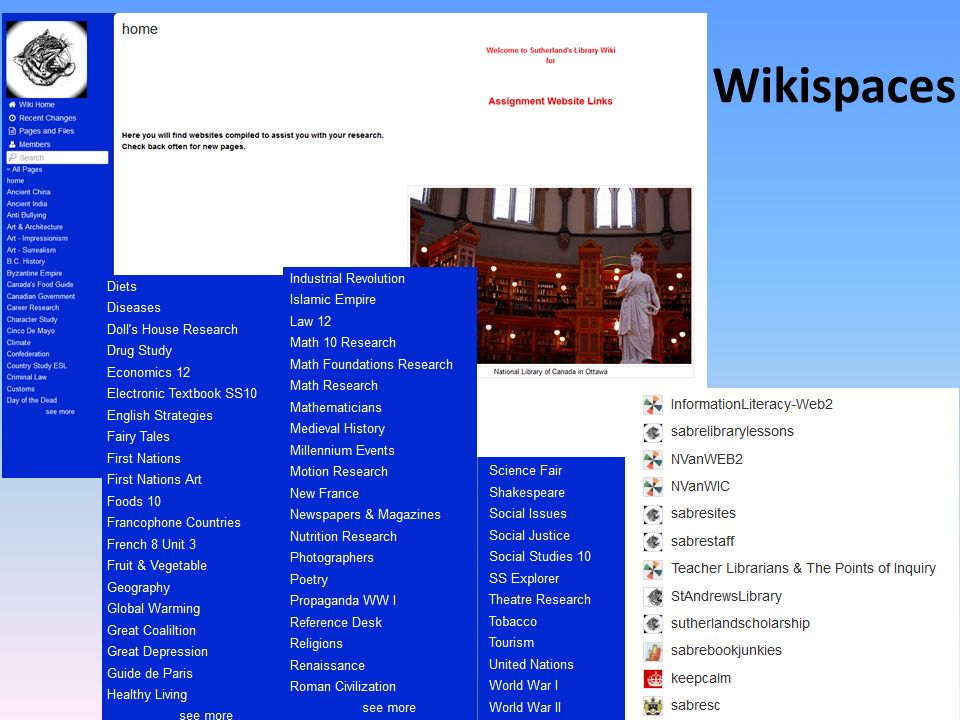Screen dimensions: 960x720
Task: Click the icon beside sutherlandscholarship
Action: 653,624
